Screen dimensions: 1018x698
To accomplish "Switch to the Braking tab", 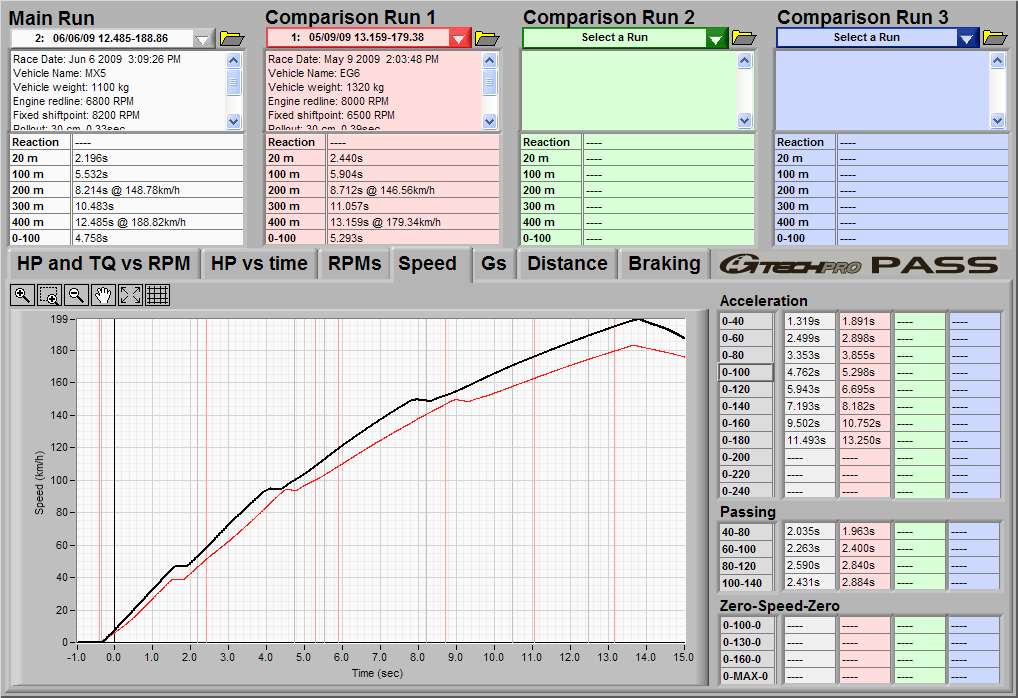I will coord(664,264).
